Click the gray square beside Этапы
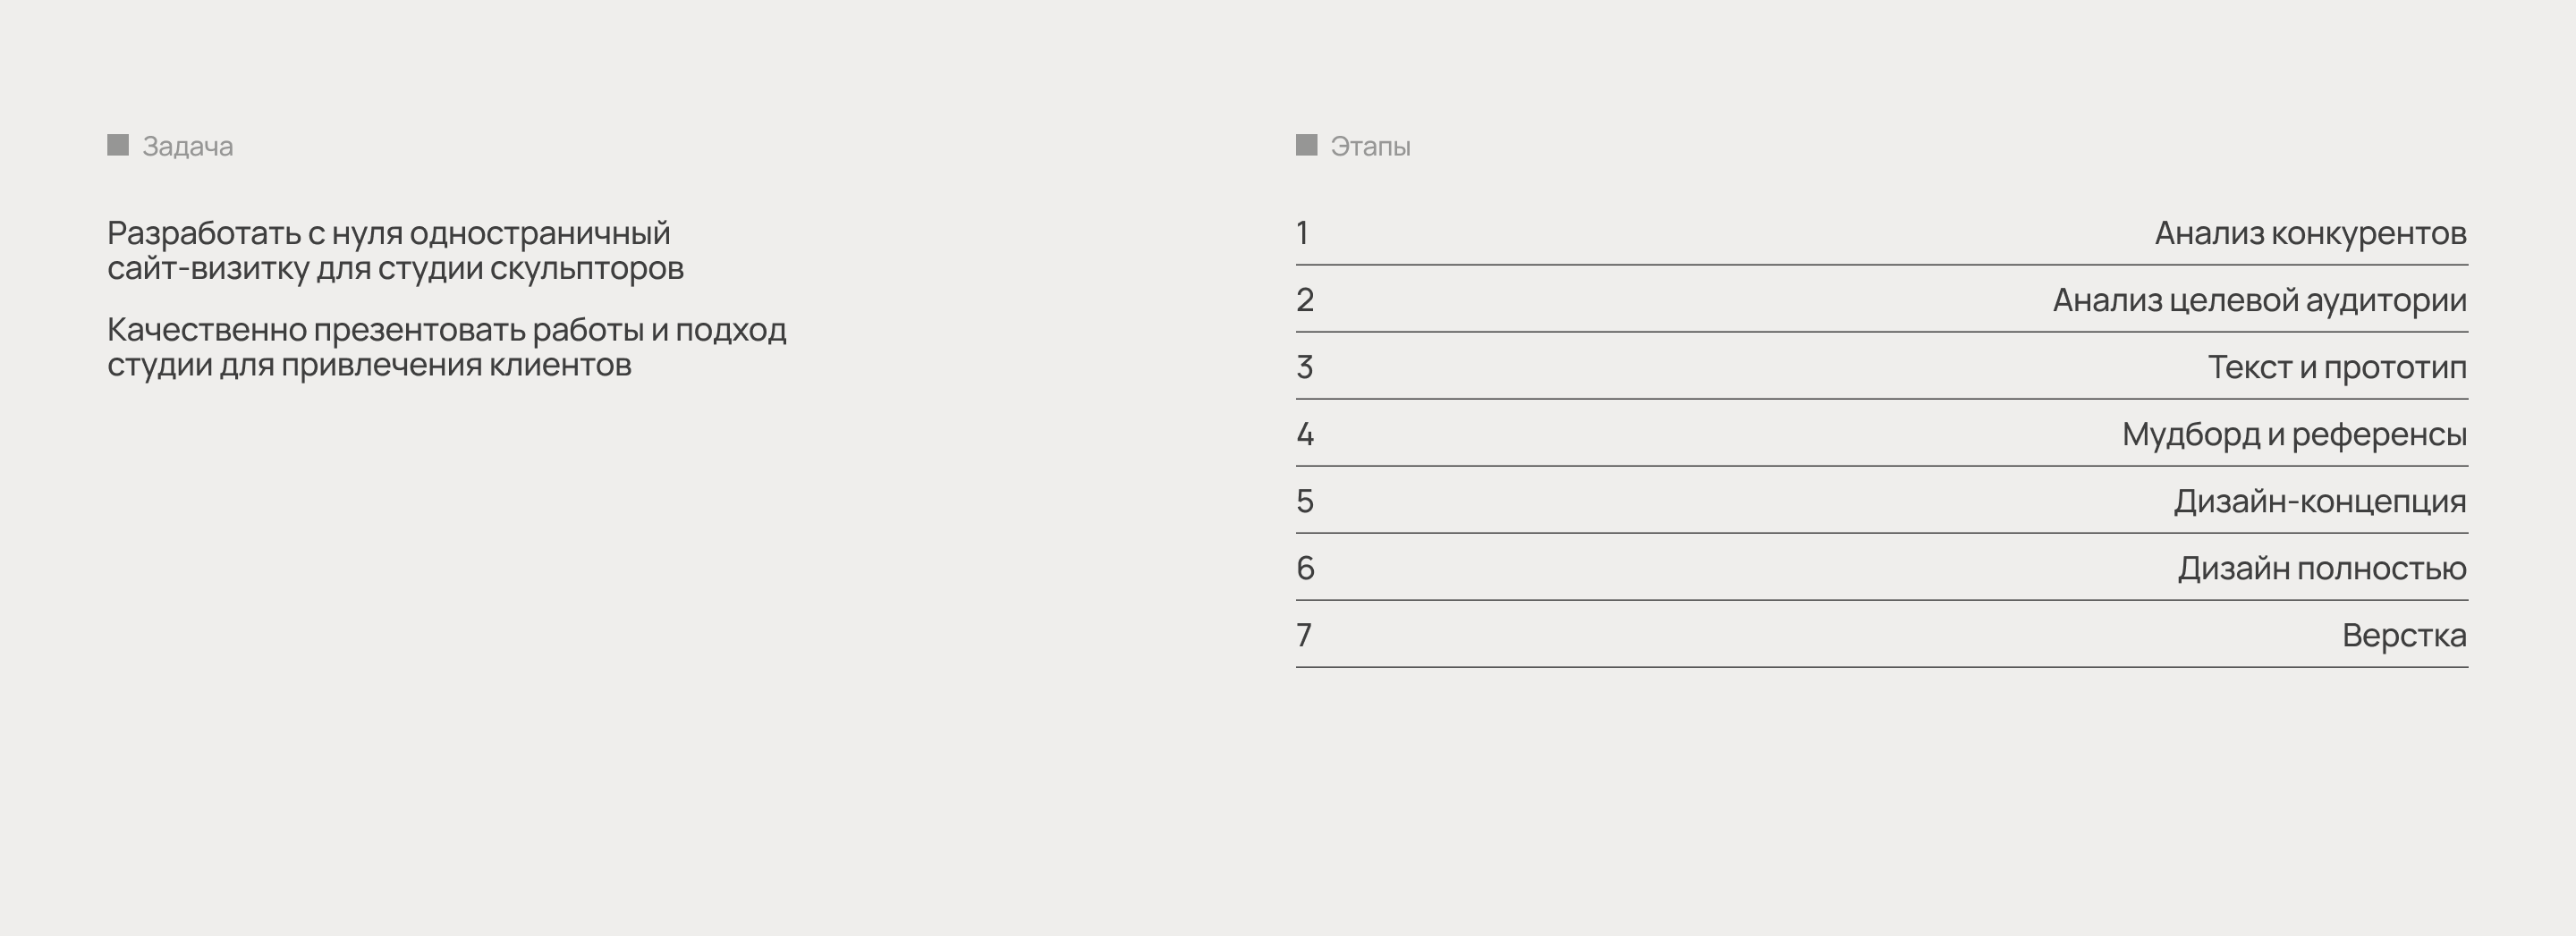2576x936 pixels. pos(1306,145)
